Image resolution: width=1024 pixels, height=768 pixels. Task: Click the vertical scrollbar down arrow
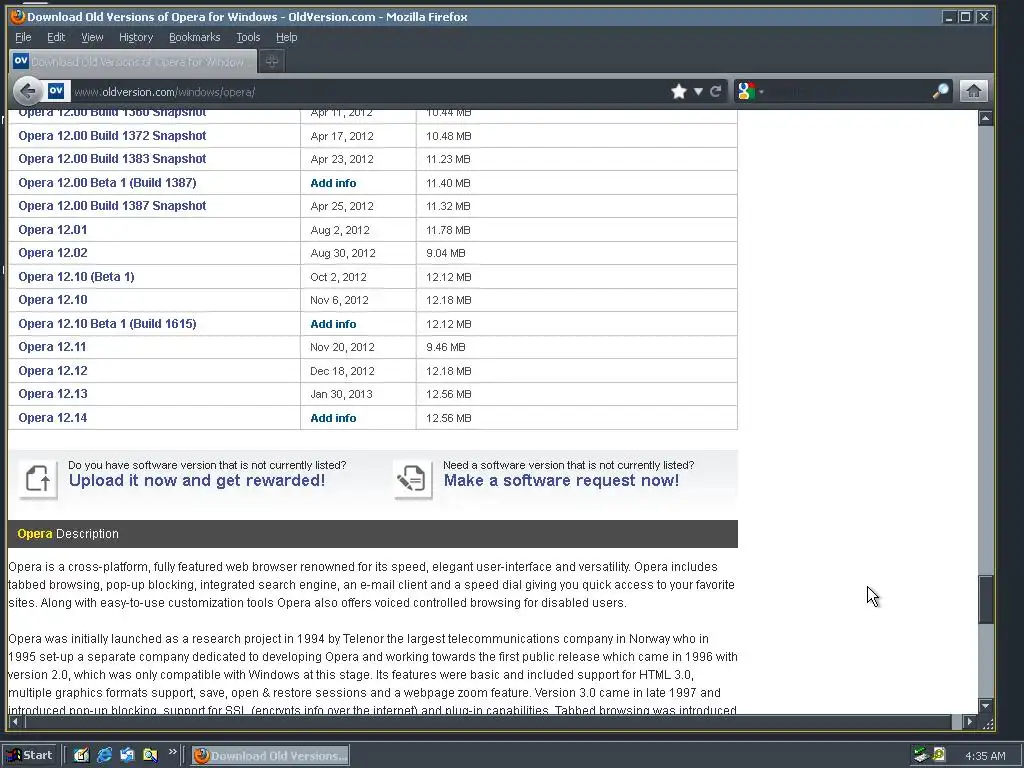985,705
